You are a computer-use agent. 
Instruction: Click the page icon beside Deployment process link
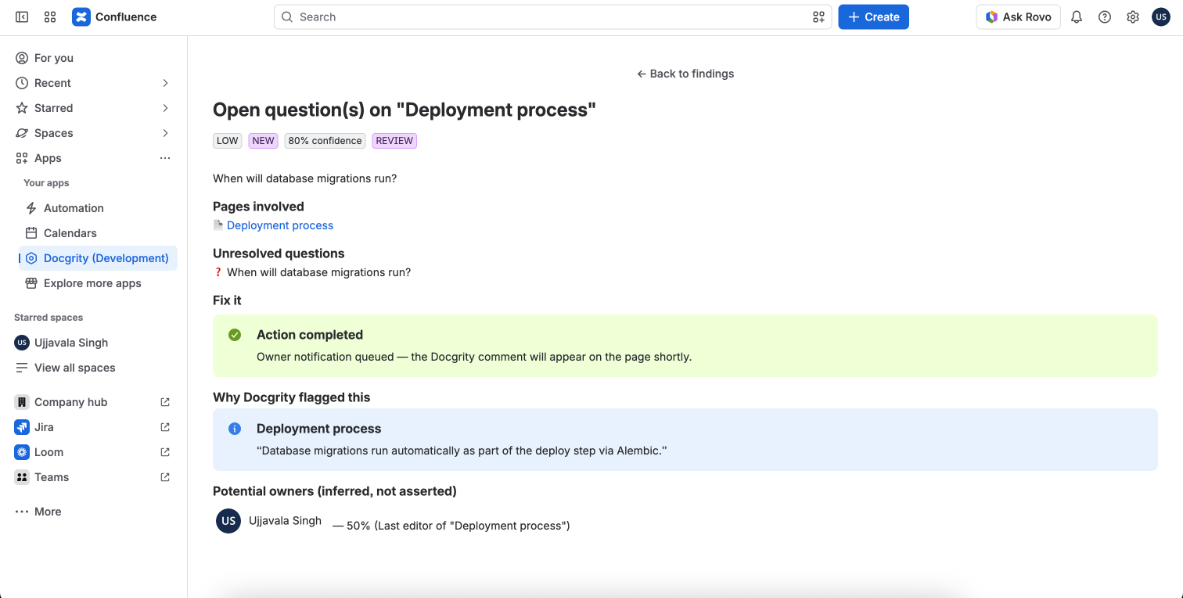218,225
